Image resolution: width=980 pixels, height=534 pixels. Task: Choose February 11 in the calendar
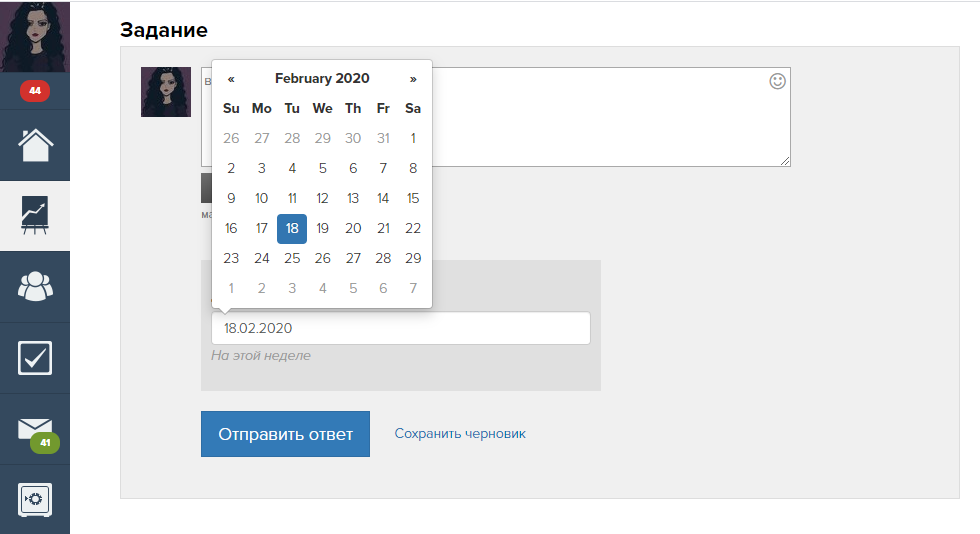(x=292, y=198)
